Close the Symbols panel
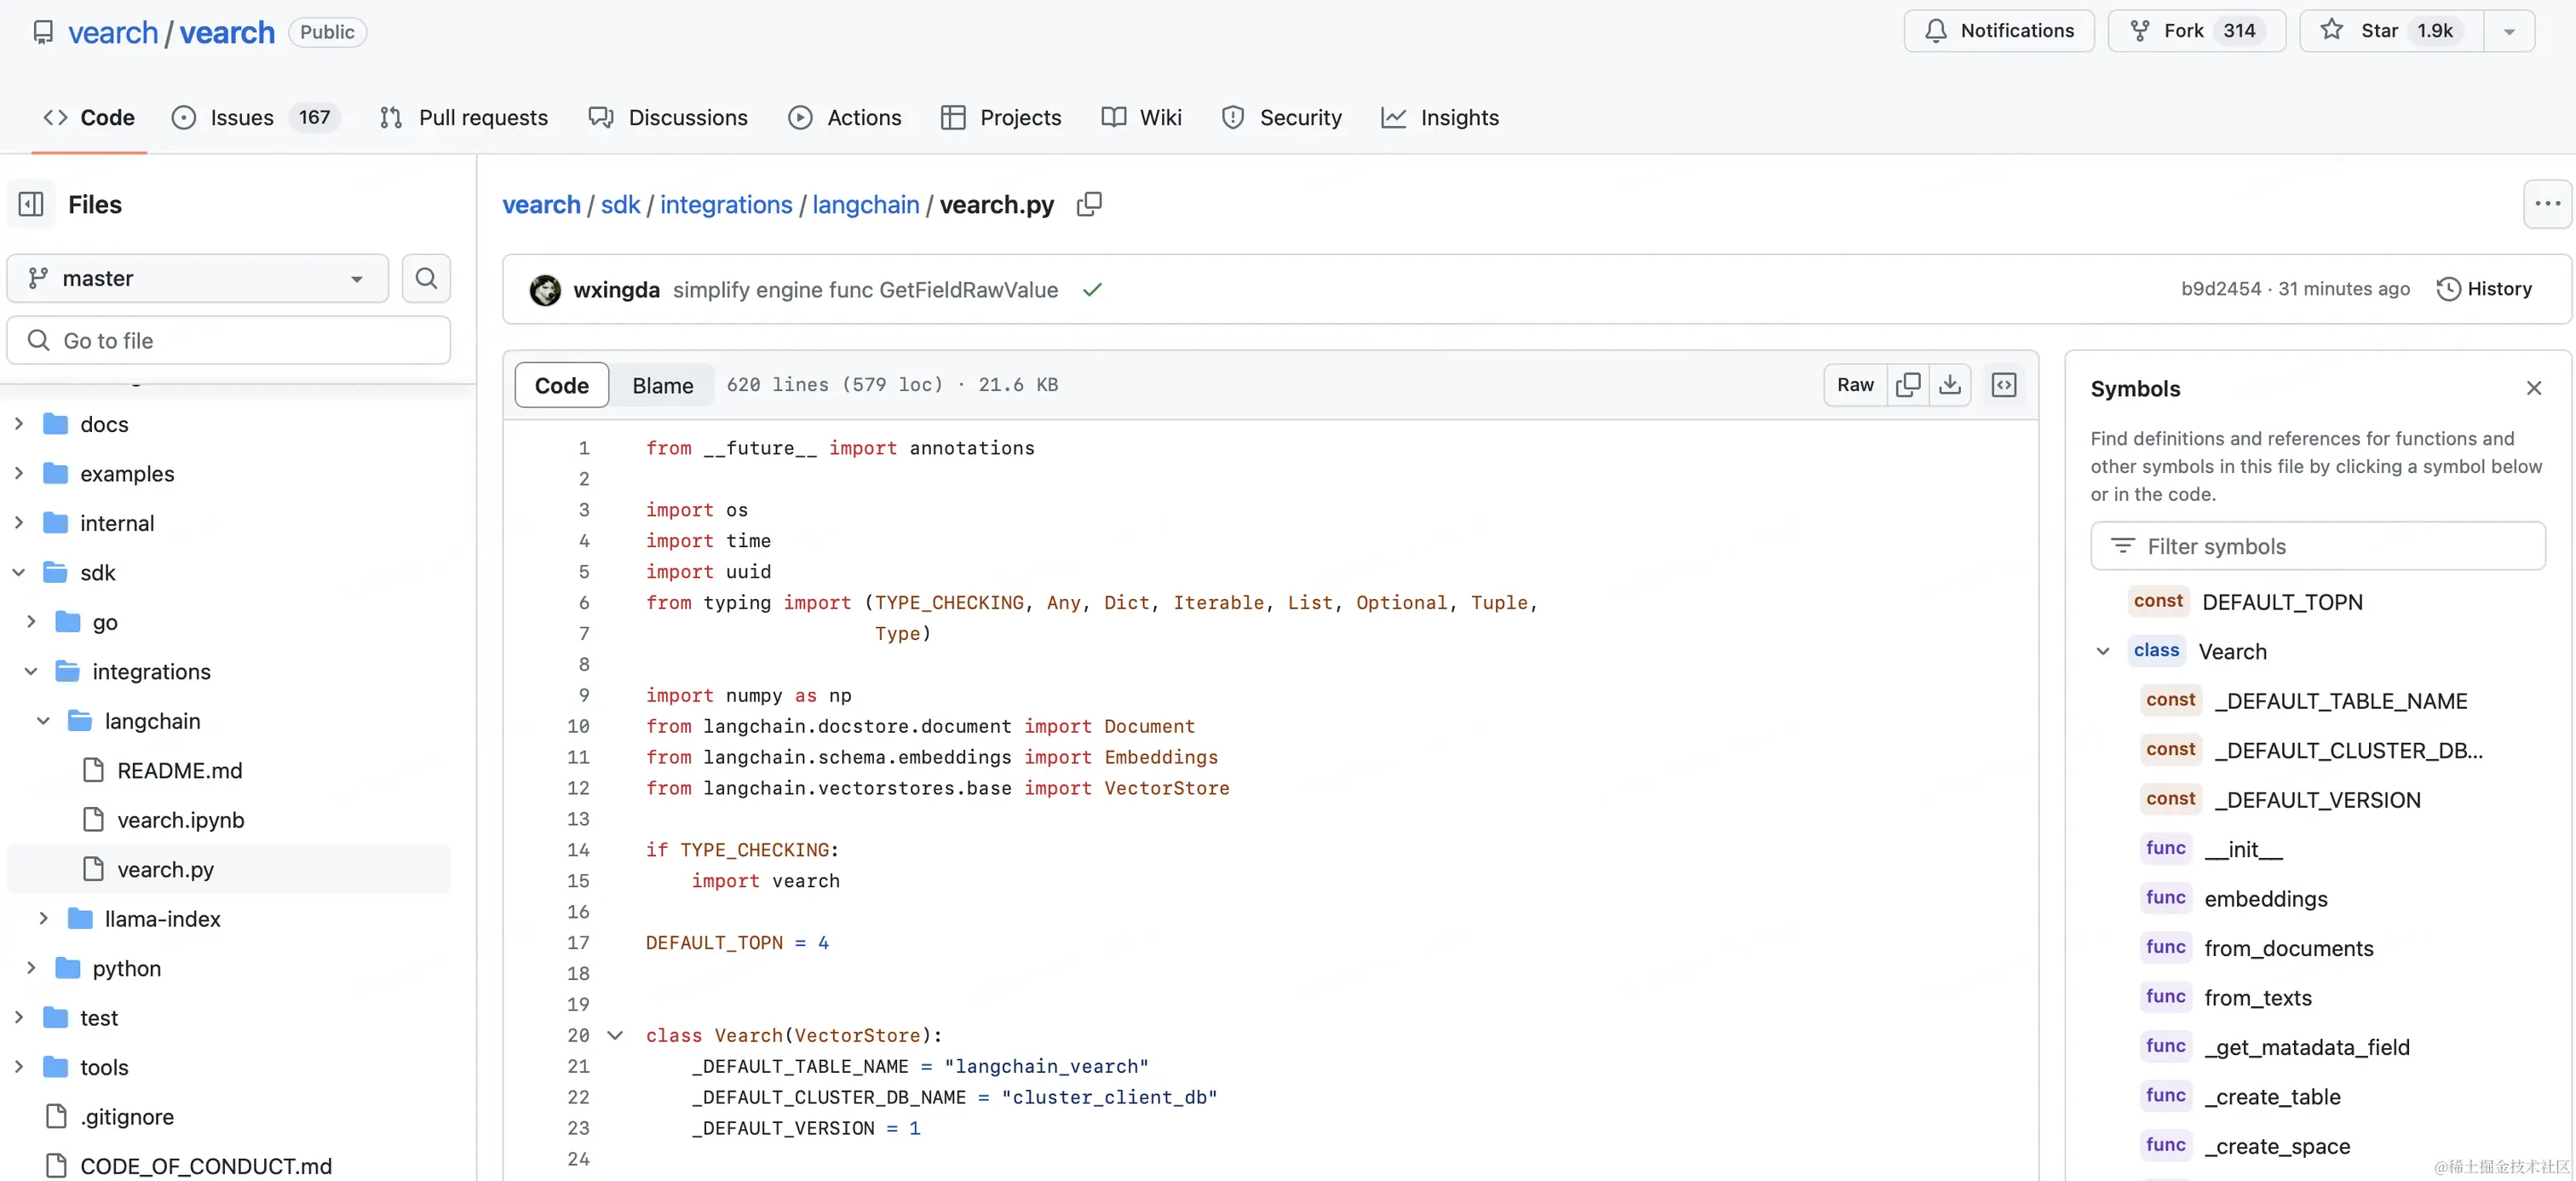2576x1181 pixels. (2533, 388)
